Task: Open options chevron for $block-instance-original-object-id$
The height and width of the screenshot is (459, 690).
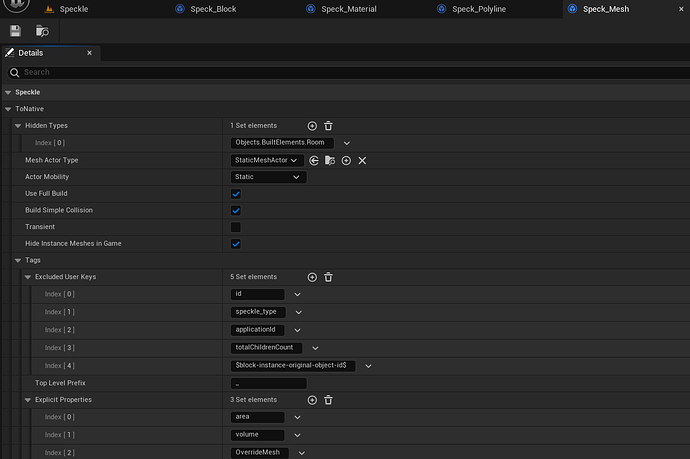Action: [x=368, y=366]
